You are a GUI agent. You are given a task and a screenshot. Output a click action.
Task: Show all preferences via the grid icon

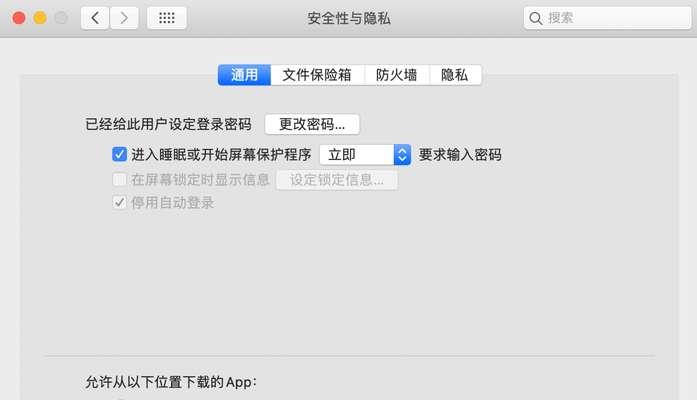point(167,18)
